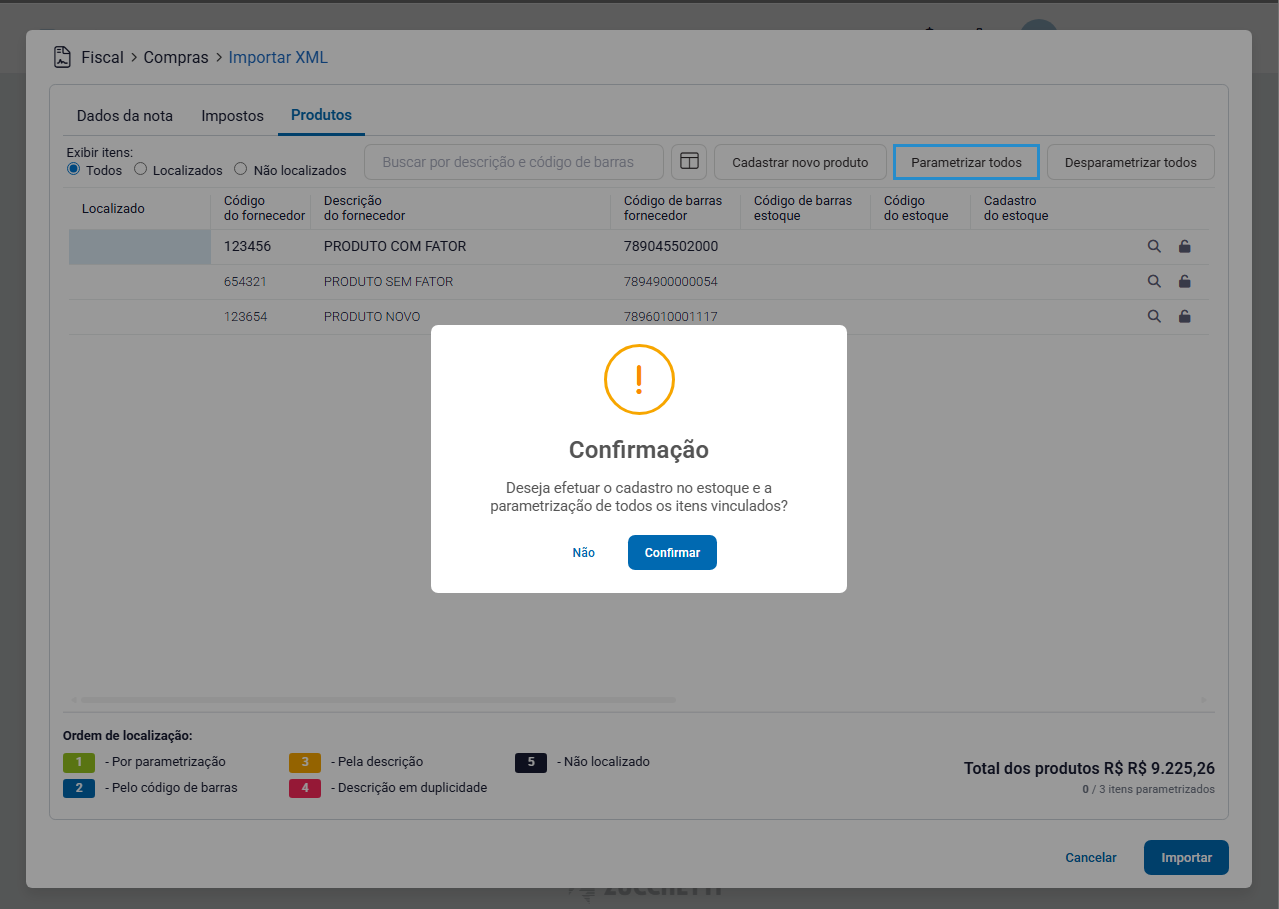The image size is (1279, 909).
Task: Select the Todos radio button
Action: click(x=73, y=169)
